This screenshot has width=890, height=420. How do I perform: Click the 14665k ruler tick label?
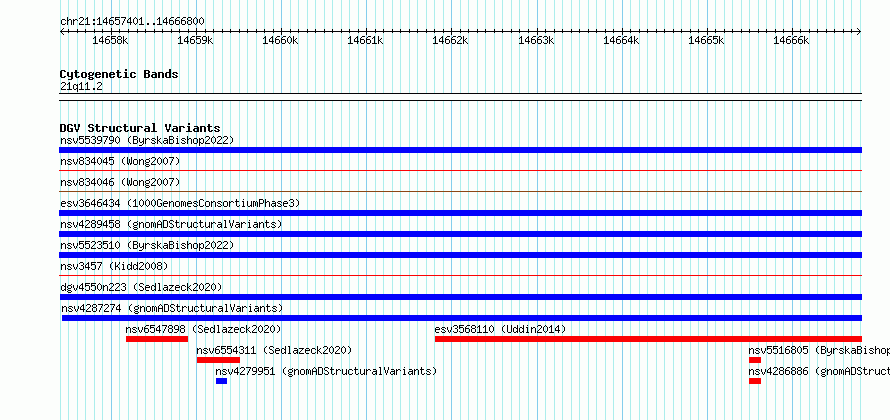click(707, 40)
